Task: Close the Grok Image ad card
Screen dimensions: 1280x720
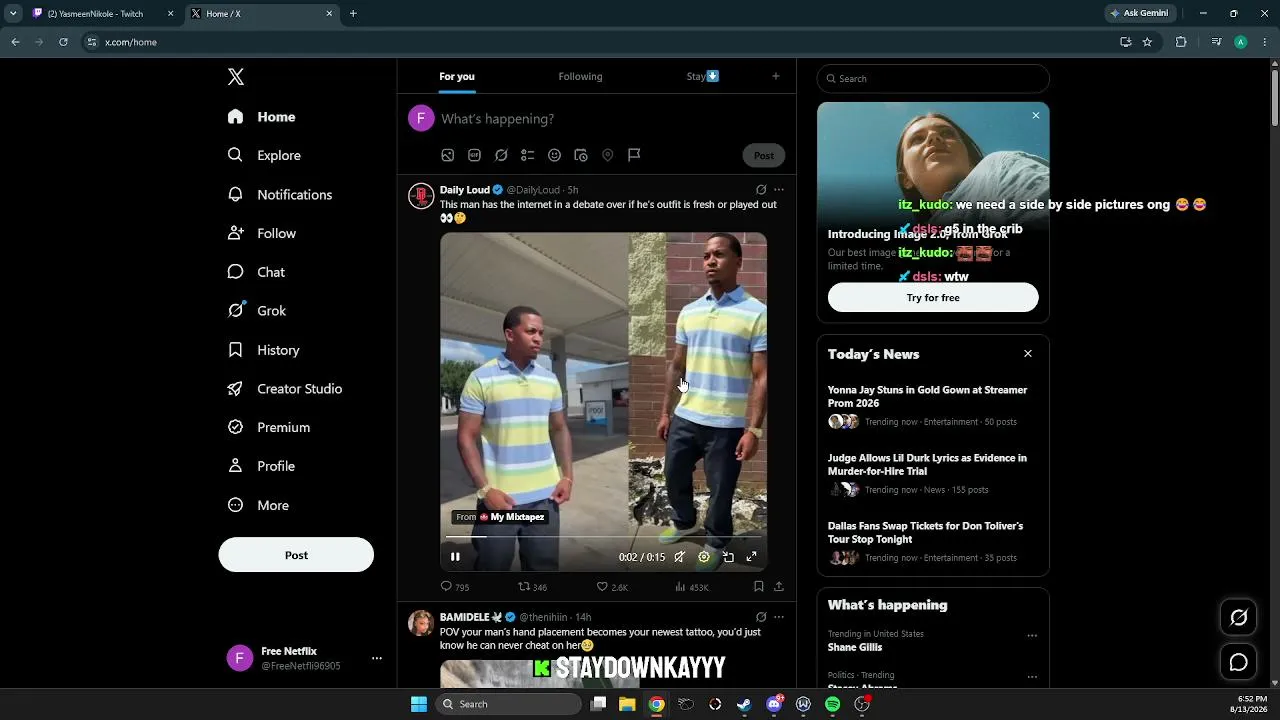Action: coord(1036,116)
